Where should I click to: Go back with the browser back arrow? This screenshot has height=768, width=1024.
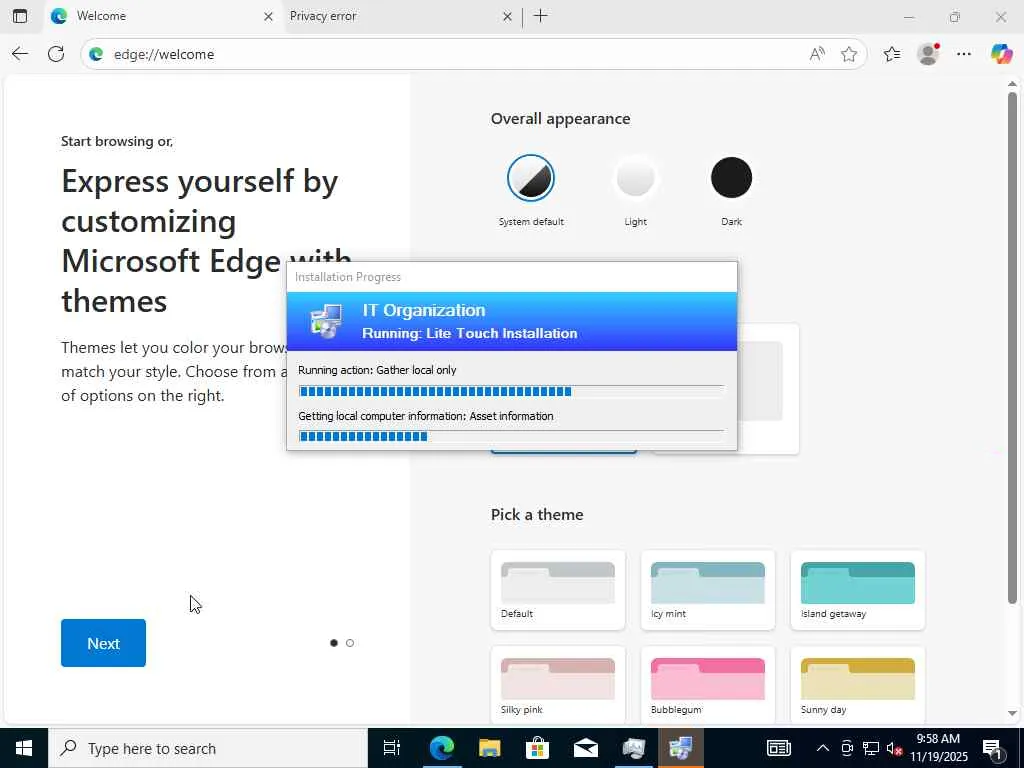pos(20,54)
